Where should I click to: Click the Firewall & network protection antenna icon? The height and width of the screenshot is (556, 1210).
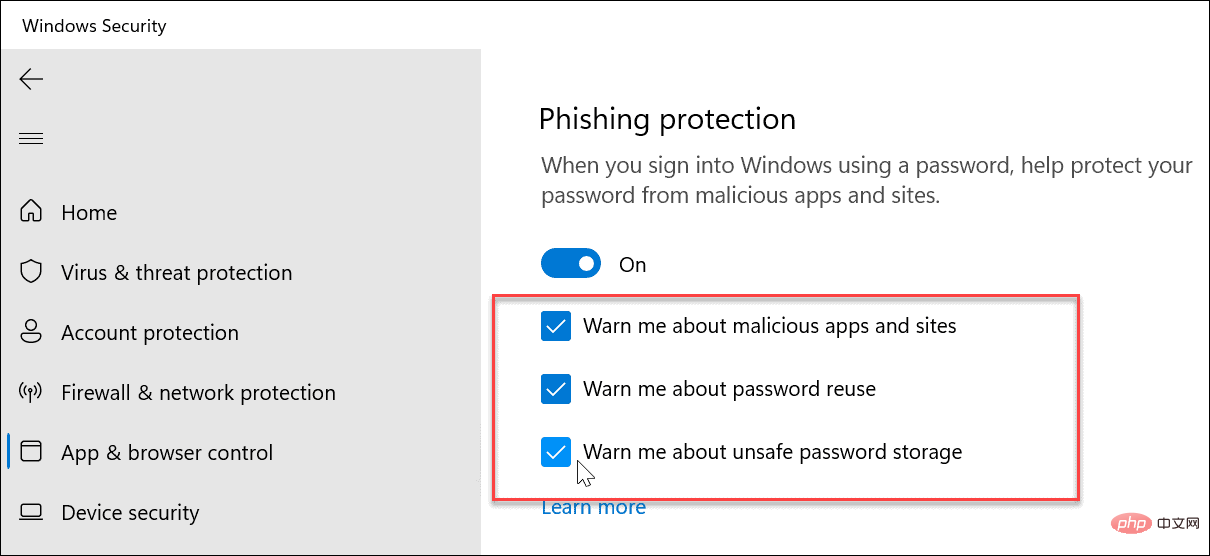tap(31, 392)
